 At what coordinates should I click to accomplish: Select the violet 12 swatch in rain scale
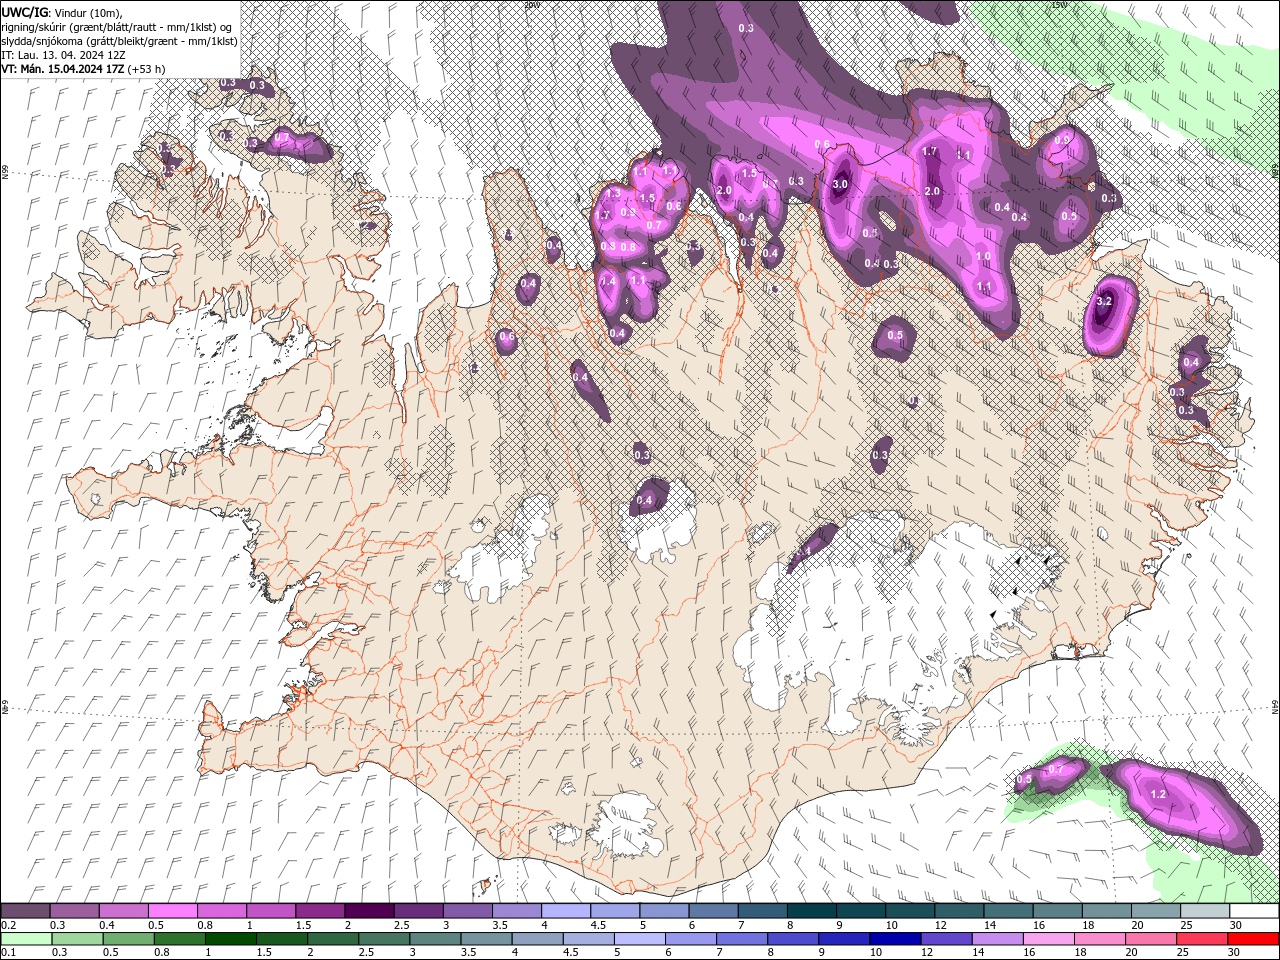[x=946, y=939]
